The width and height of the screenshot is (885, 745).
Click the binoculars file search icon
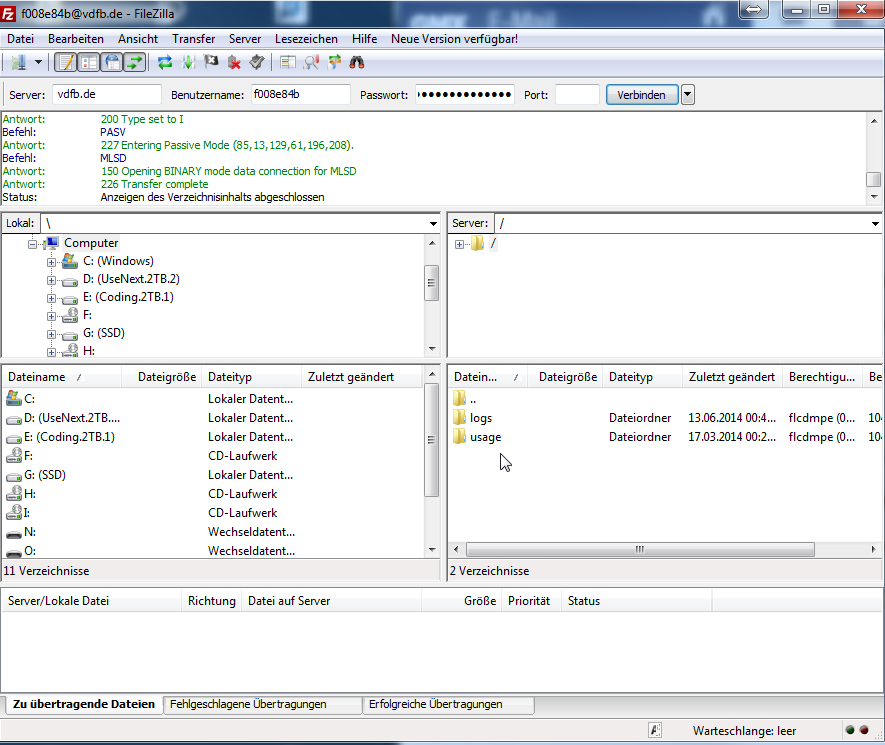tap(356, 62)
